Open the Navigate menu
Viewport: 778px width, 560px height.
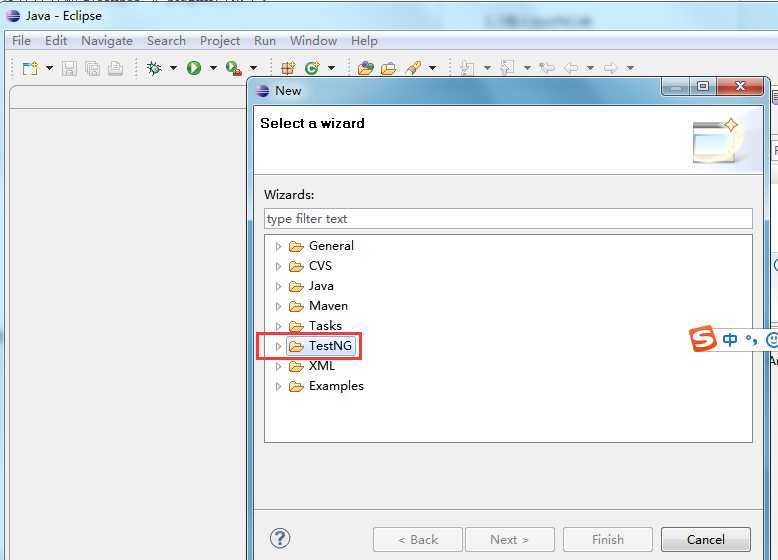click(107, 41)
